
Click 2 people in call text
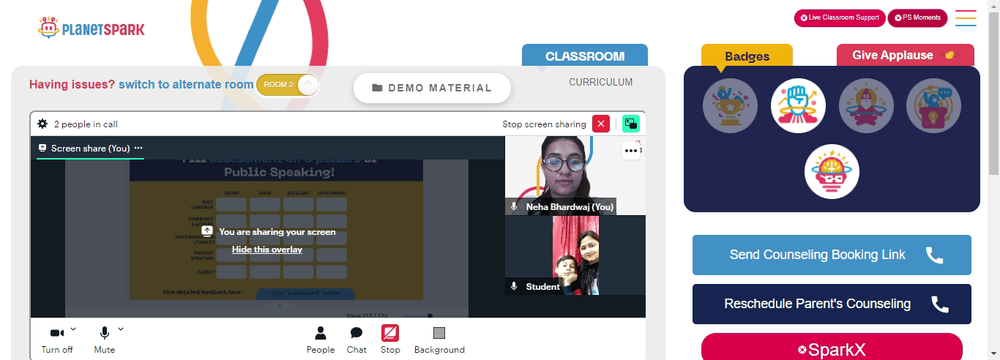[85, 124]
